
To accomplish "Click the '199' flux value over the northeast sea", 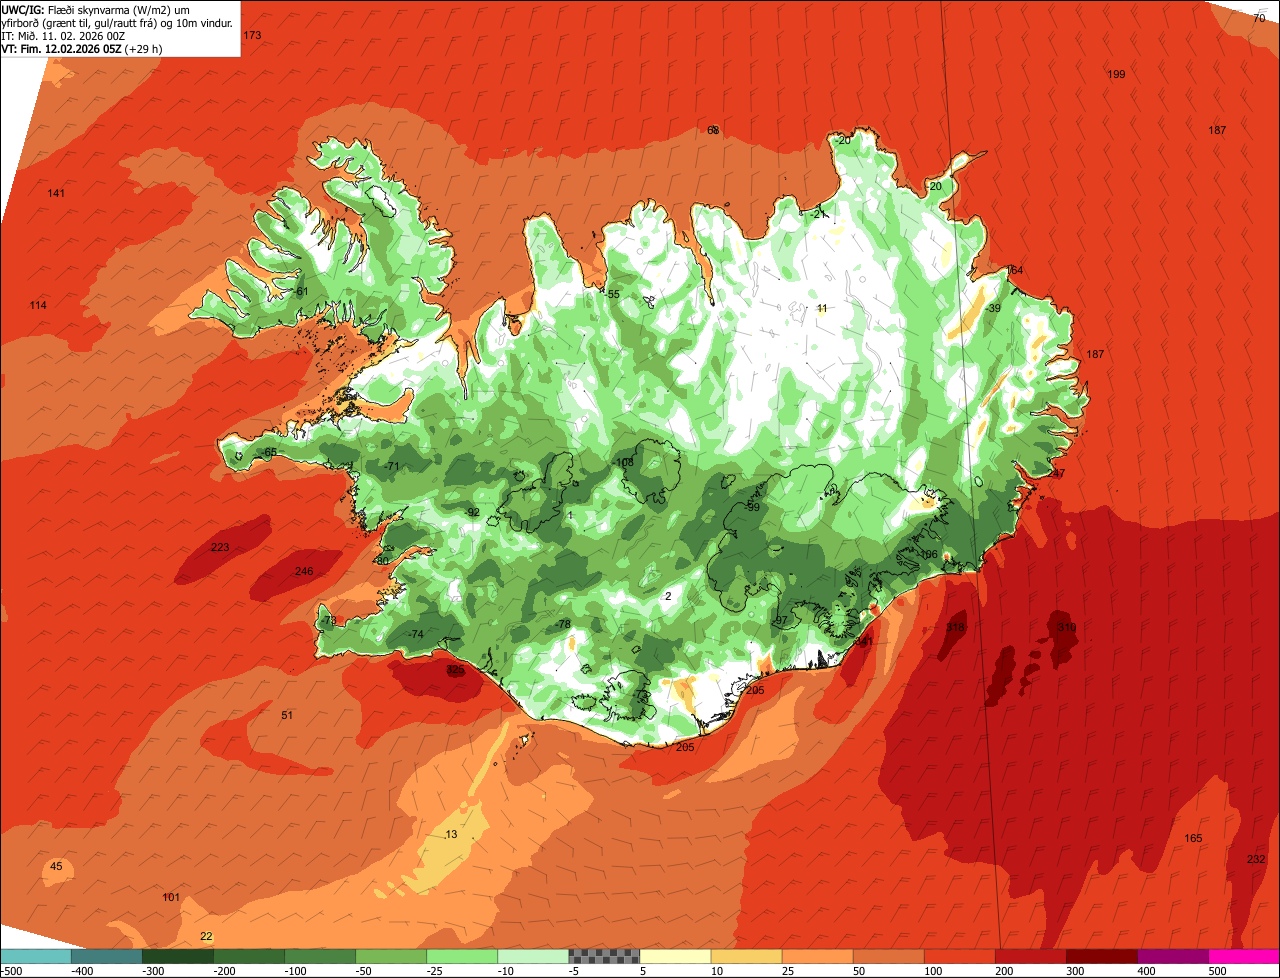I will pos(1117,75).
